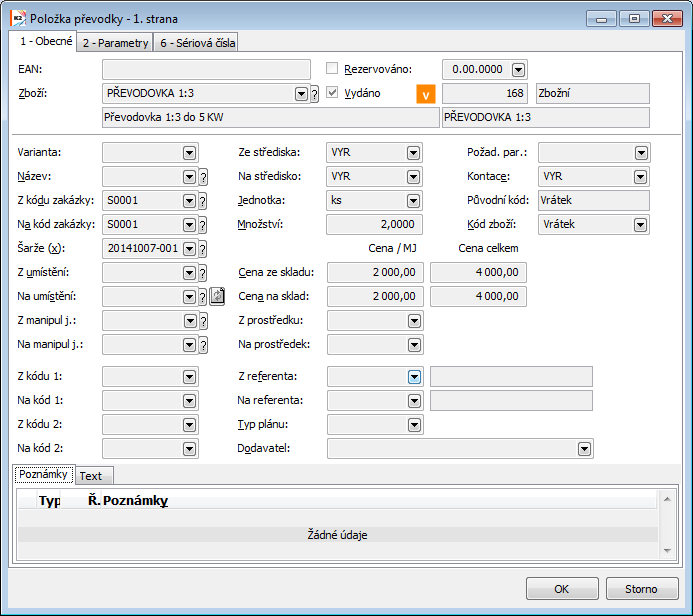
Task: Maximize the Položka převodky window
Action: click(x=634, y=19)
